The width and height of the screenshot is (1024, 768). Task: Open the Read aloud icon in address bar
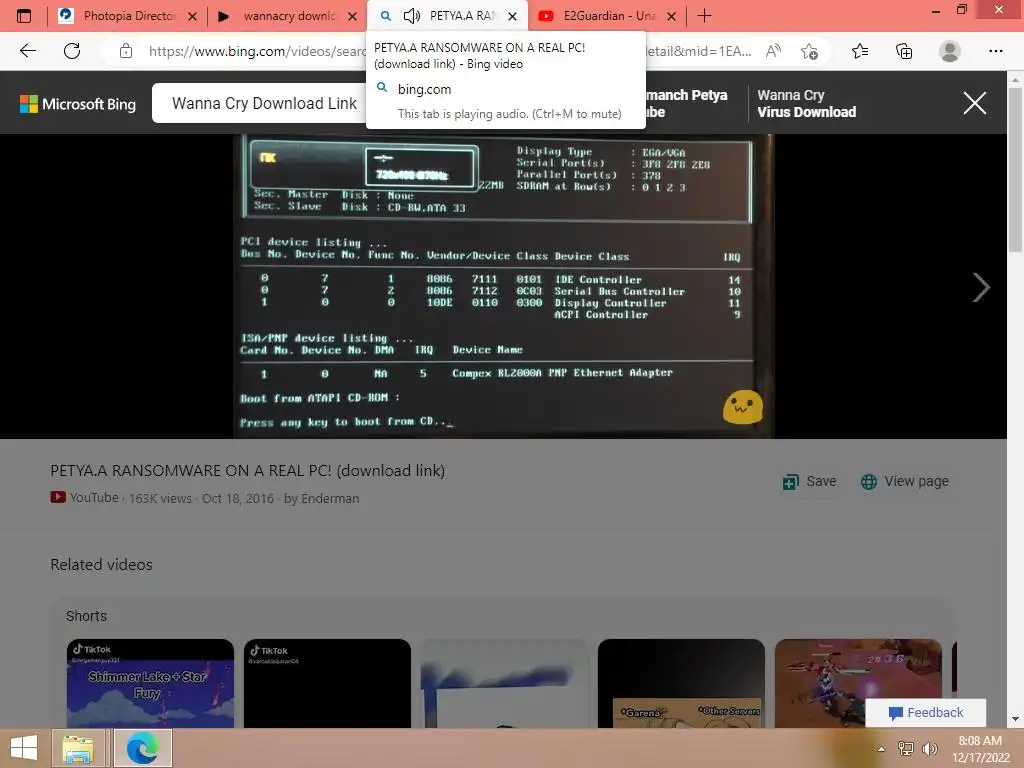pyautogui.click(x=773, y=51)
